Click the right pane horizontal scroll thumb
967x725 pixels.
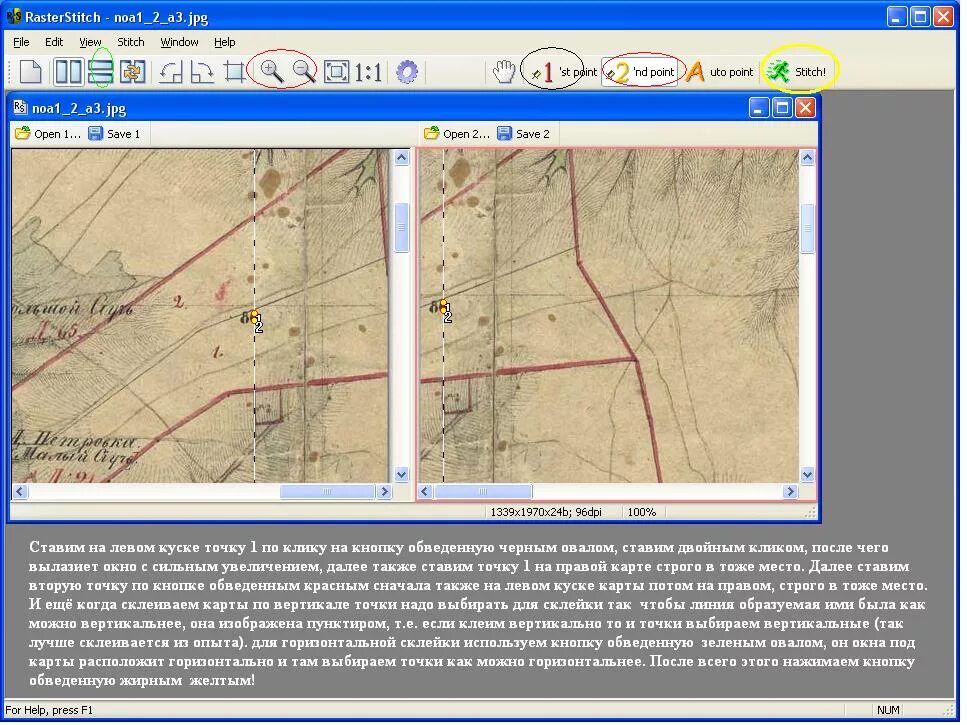click(x=483, y=492)
